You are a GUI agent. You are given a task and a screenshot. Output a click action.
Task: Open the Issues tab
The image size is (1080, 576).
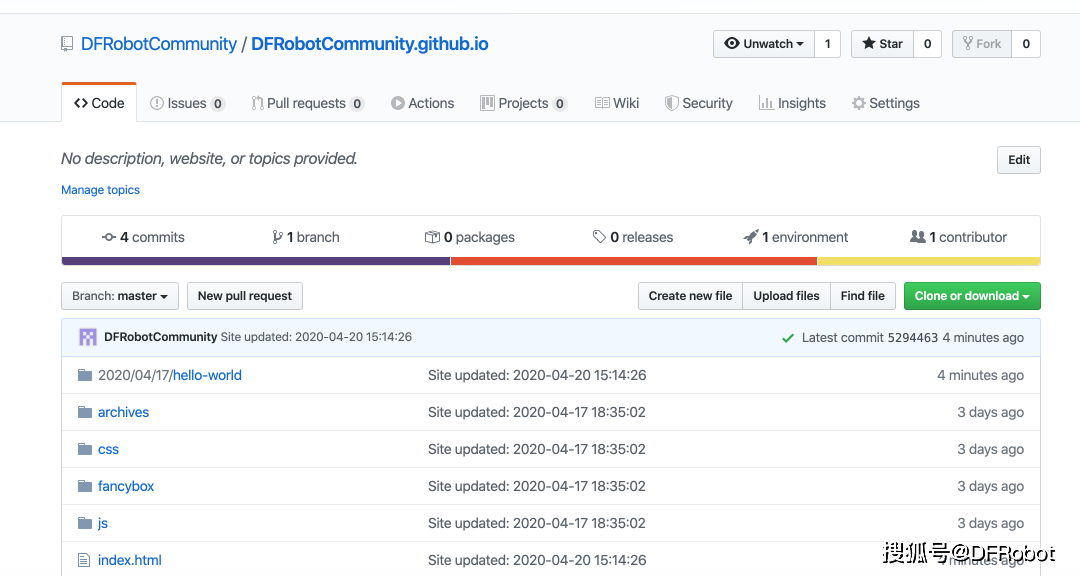click(x=187, y=103)
